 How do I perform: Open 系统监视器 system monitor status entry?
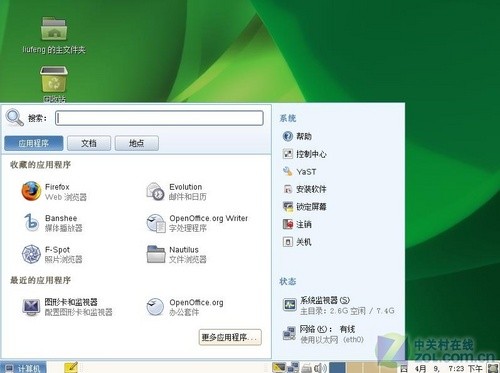[x=338, y=305]
